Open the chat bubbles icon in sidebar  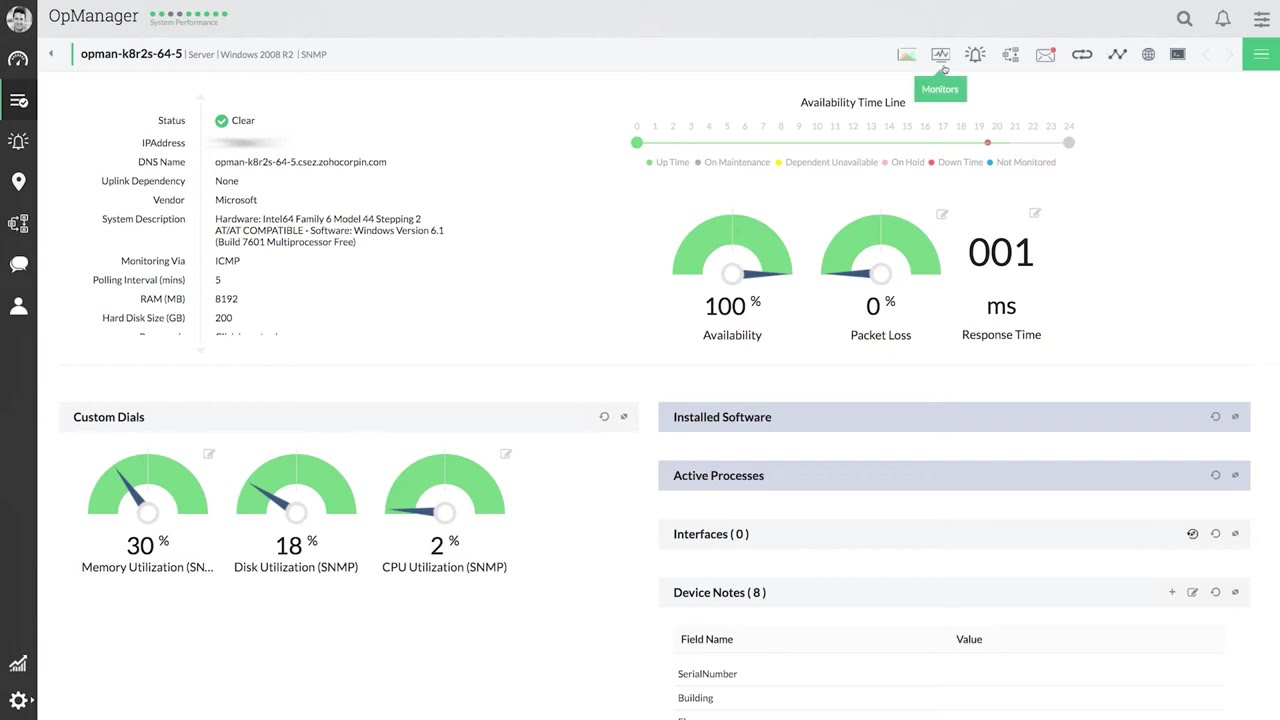(18, 264)
